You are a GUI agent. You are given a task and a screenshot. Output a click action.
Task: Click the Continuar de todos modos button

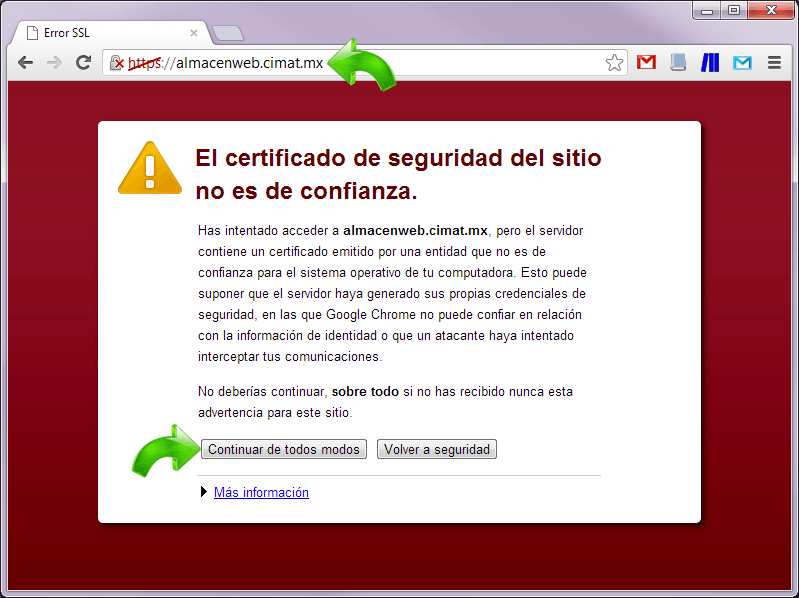click(x=284, y=450)
